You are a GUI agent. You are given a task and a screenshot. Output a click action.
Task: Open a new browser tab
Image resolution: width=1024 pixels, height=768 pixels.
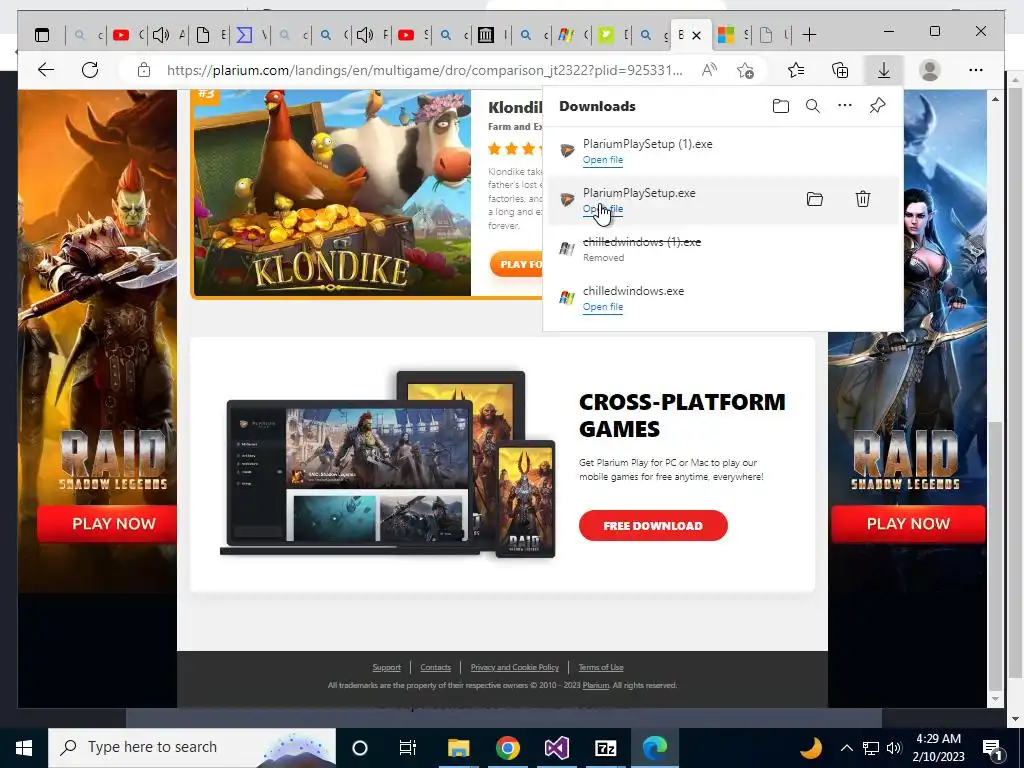point(809,35)
